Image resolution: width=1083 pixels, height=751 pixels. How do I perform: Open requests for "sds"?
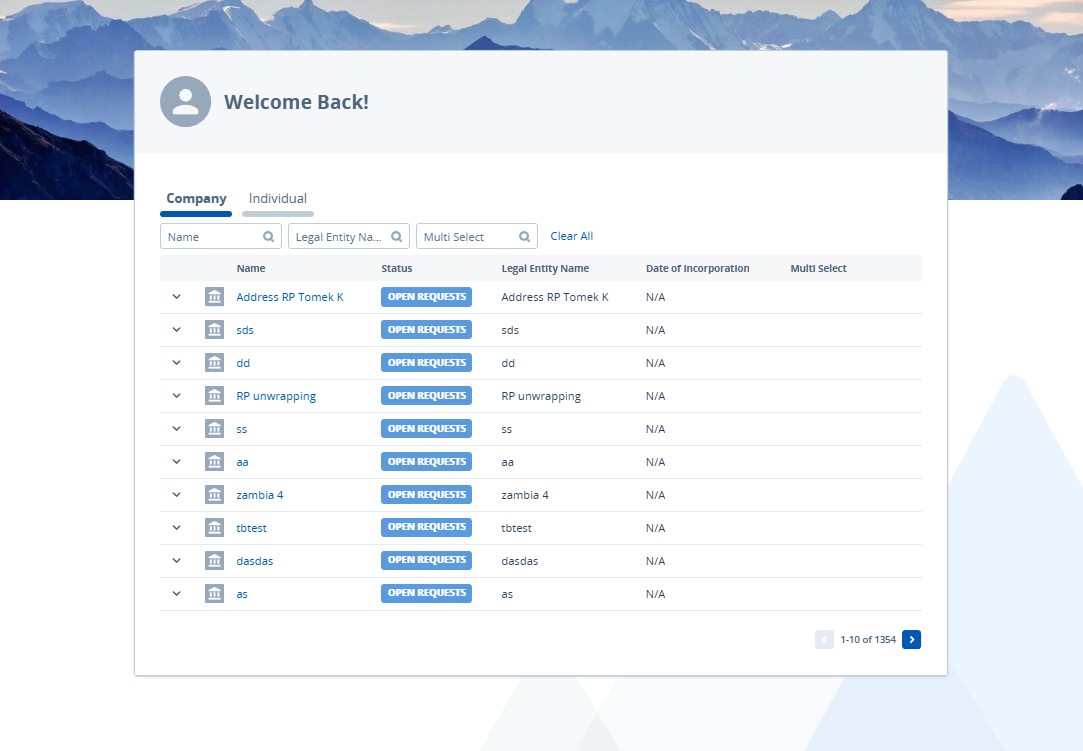point(426,329)
